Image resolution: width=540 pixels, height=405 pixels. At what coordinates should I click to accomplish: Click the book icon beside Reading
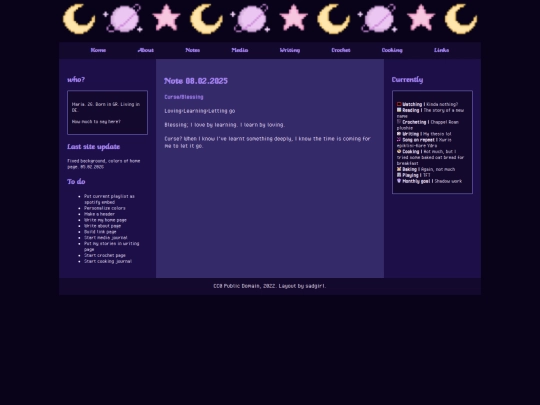pos(399,110)
